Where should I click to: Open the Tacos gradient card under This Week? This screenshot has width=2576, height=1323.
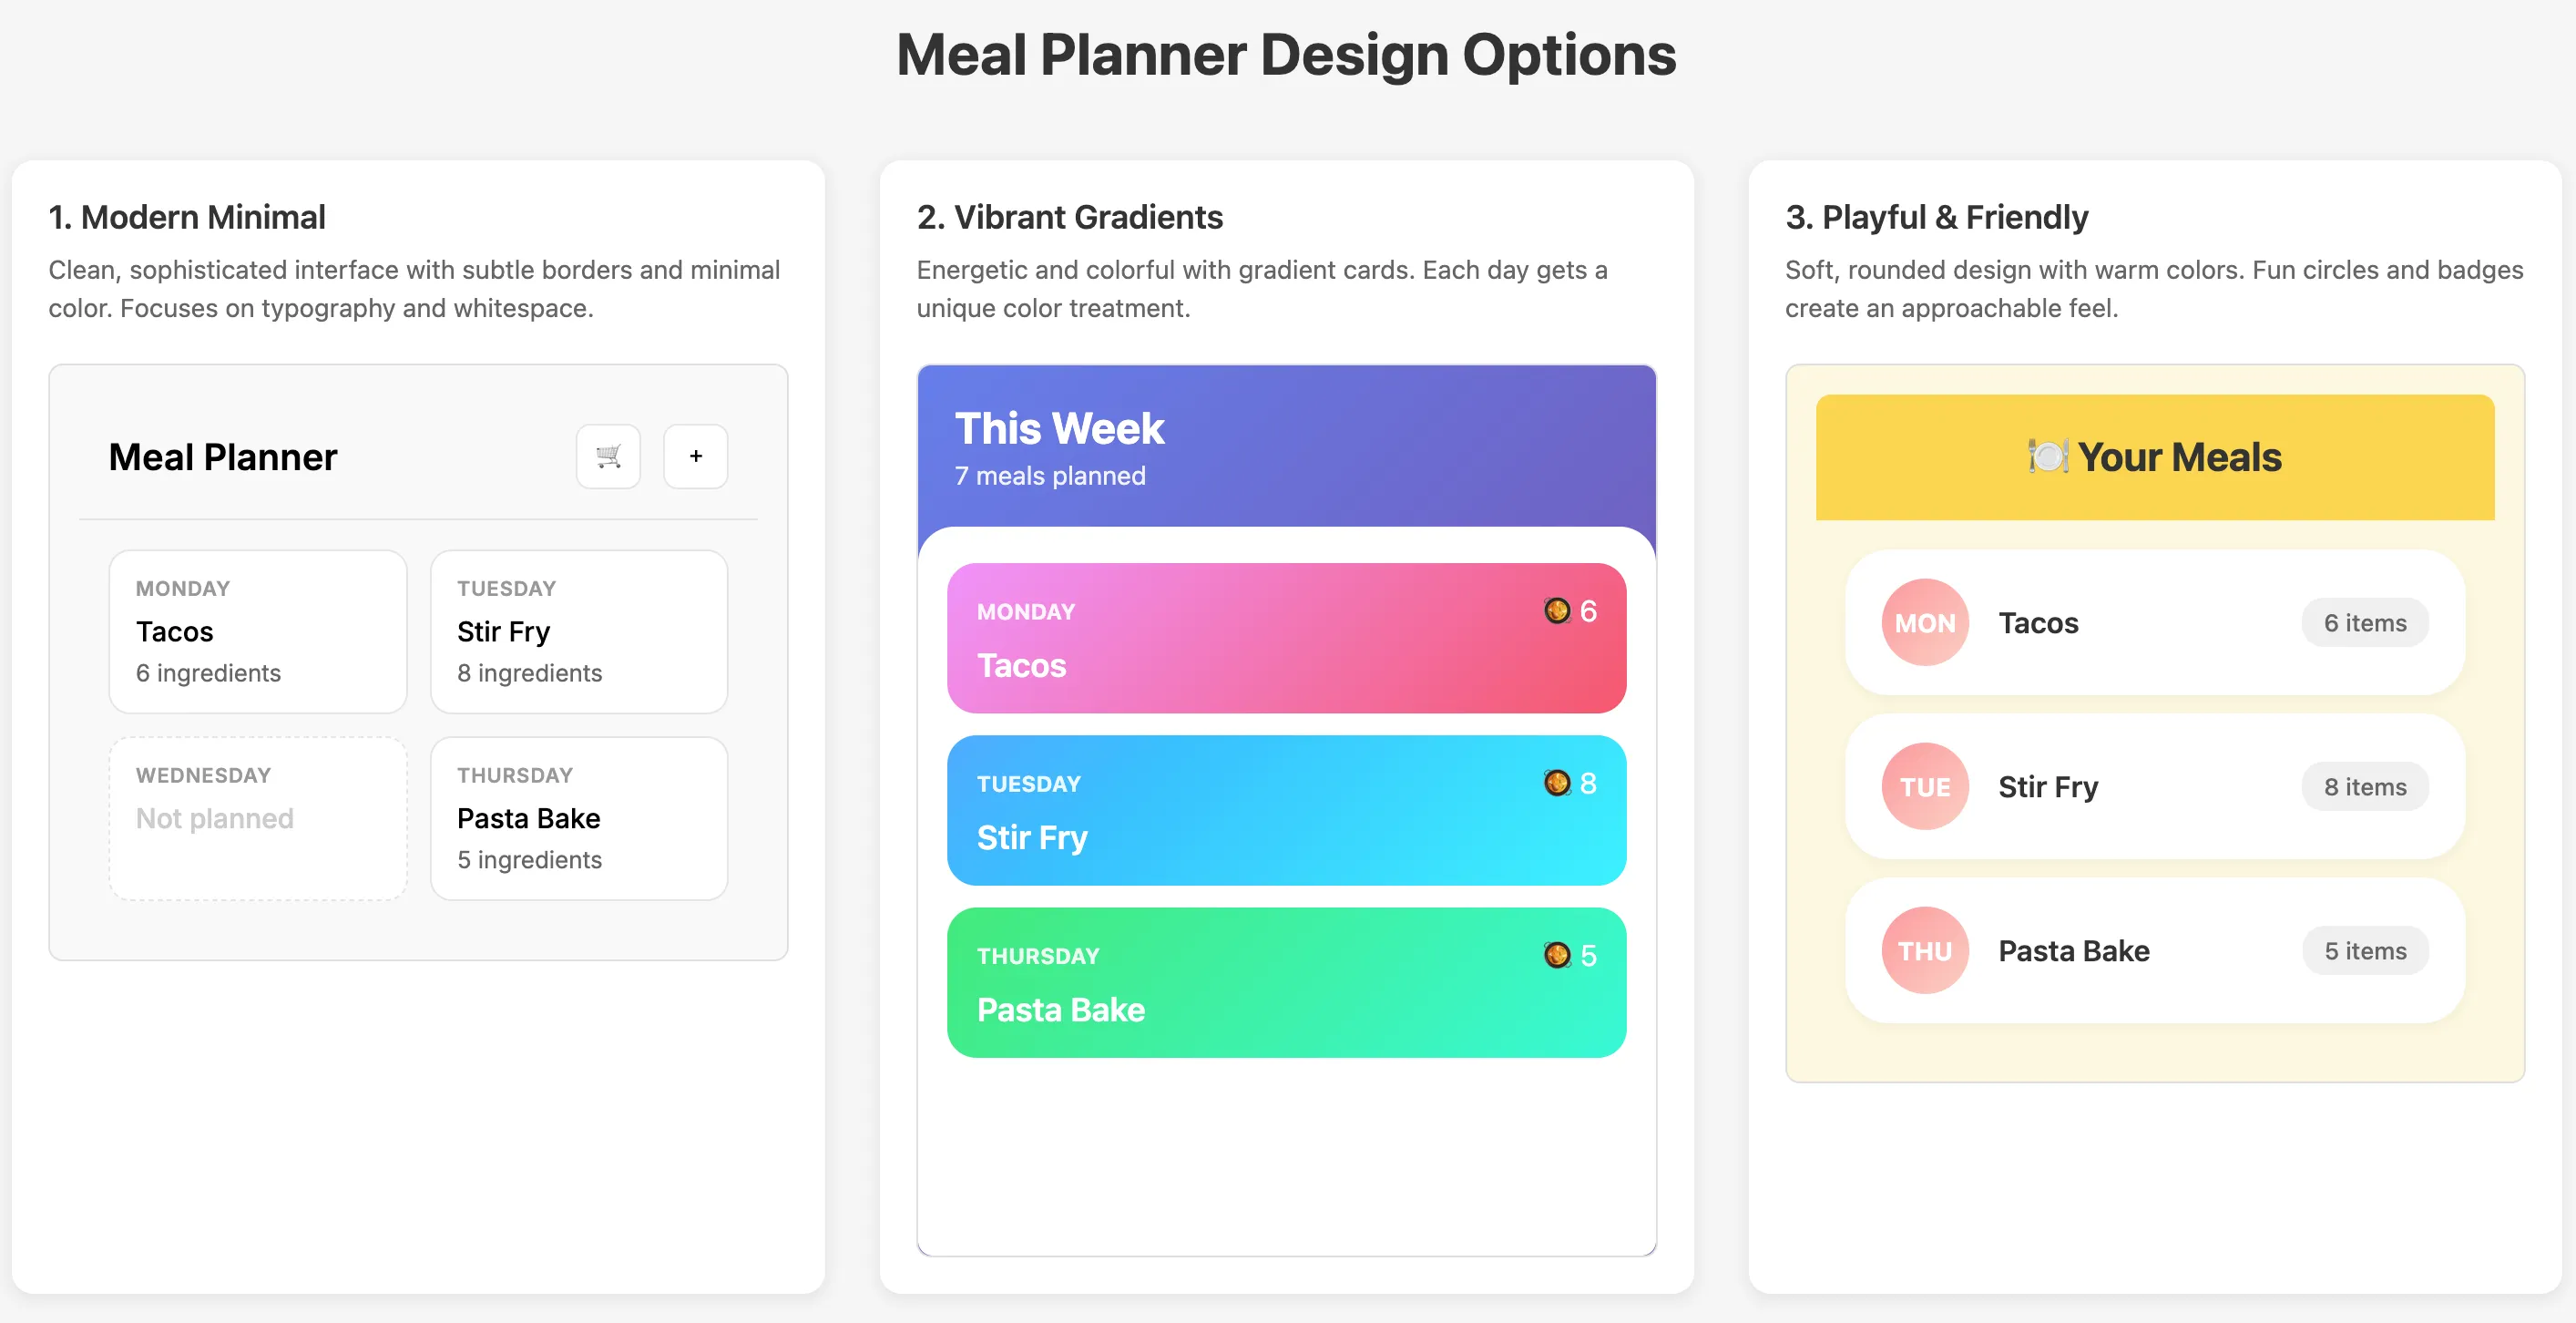point(1286,638)
